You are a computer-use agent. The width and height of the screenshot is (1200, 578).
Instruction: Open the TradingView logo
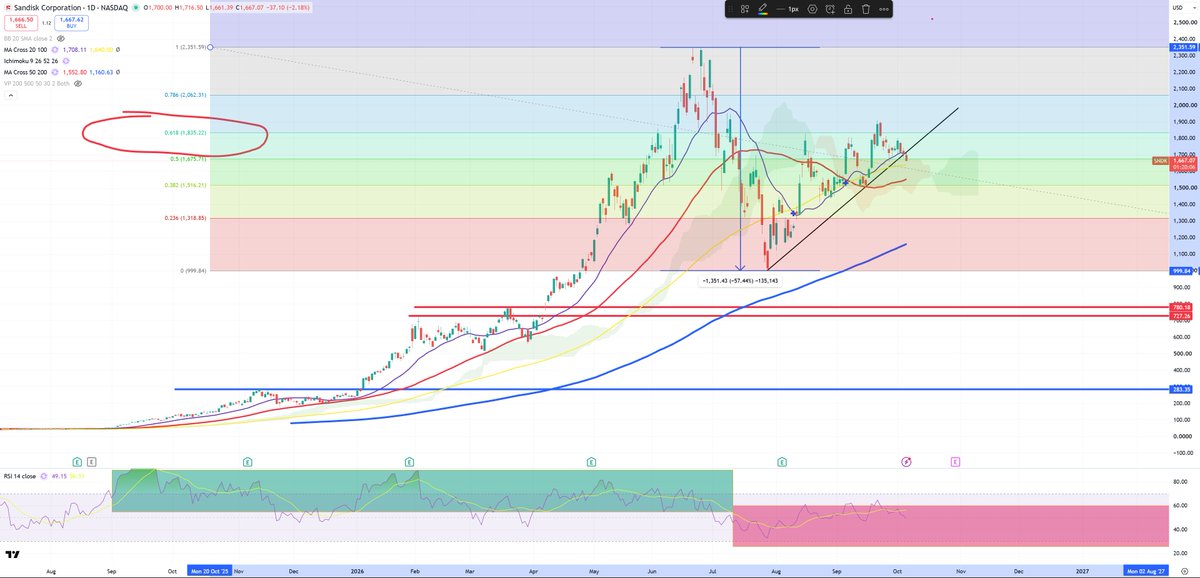[13, 553]
